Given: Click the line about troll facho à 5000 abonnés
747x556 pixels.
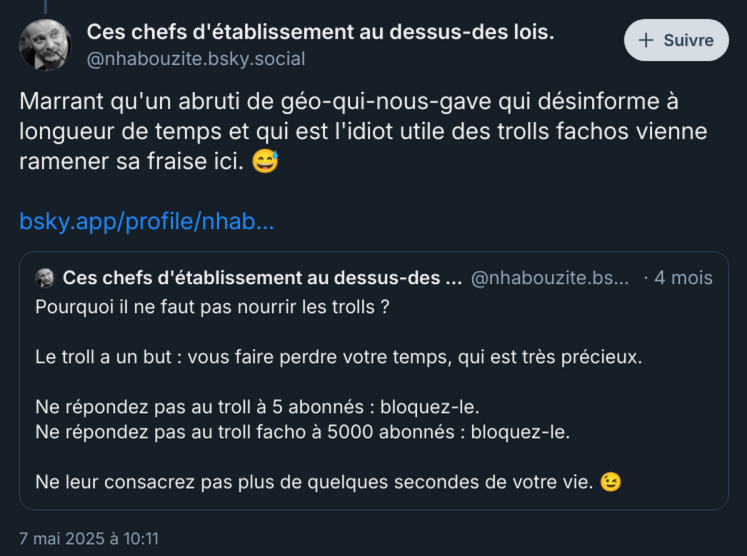Looking at the screenshot, I should tap(302, 432).
